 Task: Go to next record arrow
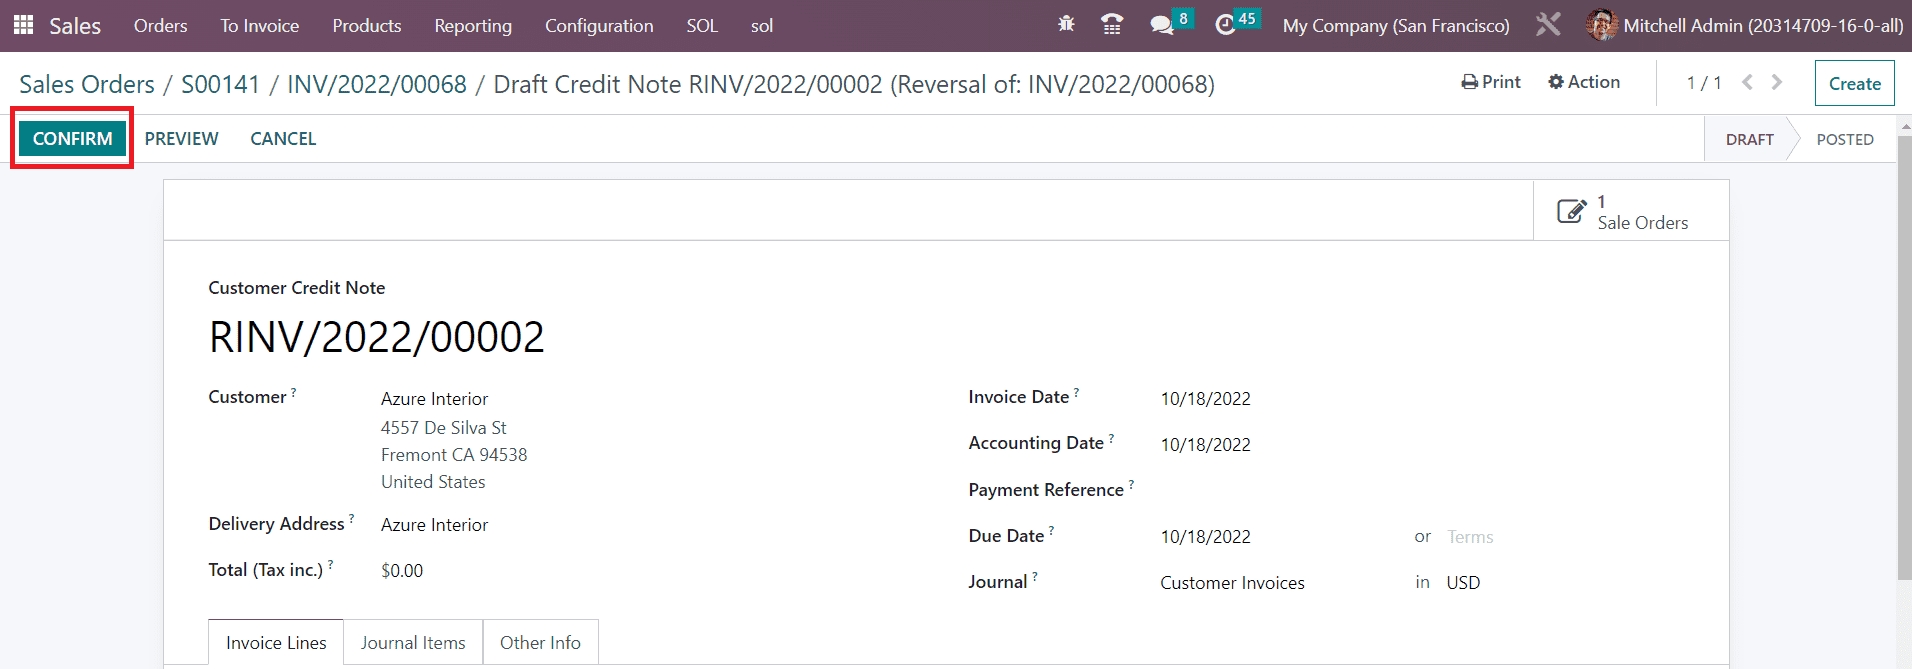coord(1777,83)
